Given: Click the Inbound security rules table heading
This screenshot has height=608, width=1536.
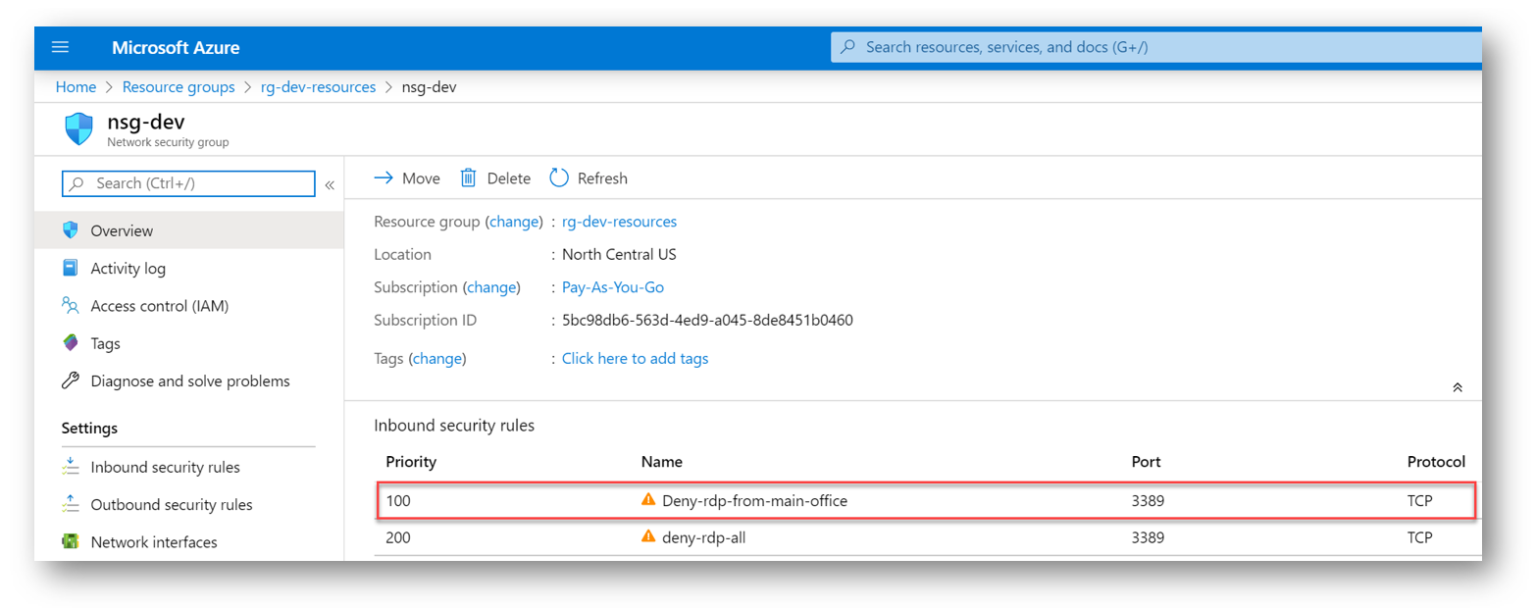Looking at the screenshot, I should pyautogui.click(x=454, y=425).
